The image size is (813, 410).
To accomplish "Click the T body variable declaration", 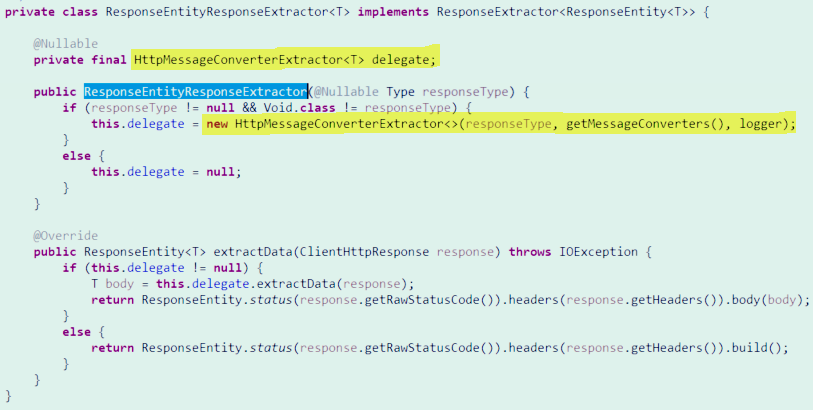I will tap(113, 284).
